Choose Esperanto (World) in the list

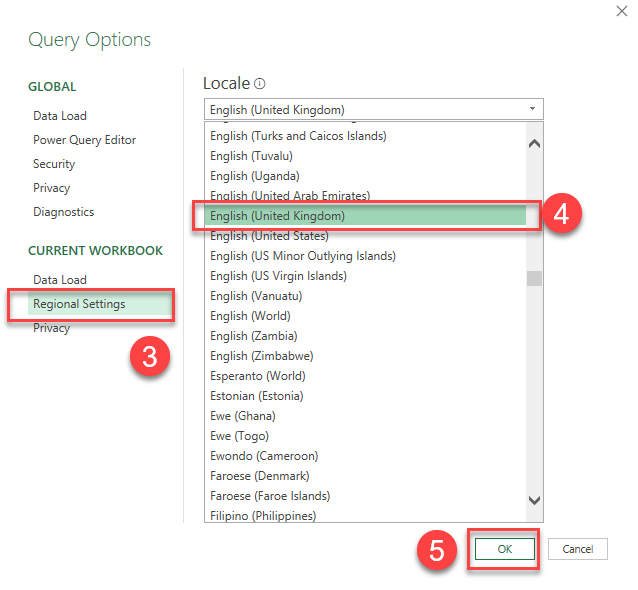258,376
